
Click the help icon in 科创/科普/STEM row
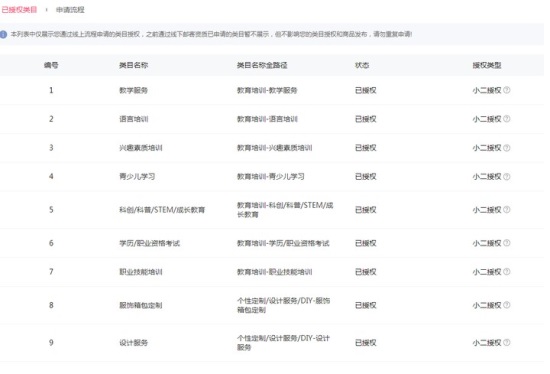pyautogui.click(x=507, y=209)
